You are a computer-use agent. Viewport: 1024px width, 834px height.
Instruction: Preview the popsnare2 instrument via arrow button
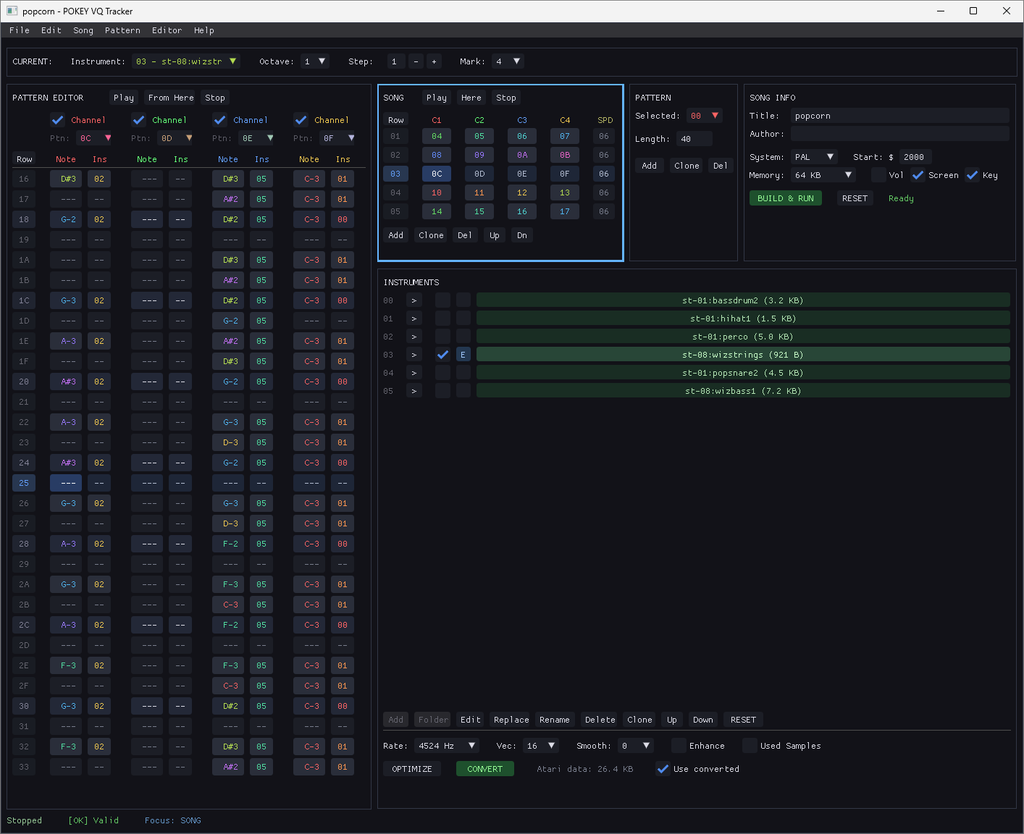click(414, 373)
